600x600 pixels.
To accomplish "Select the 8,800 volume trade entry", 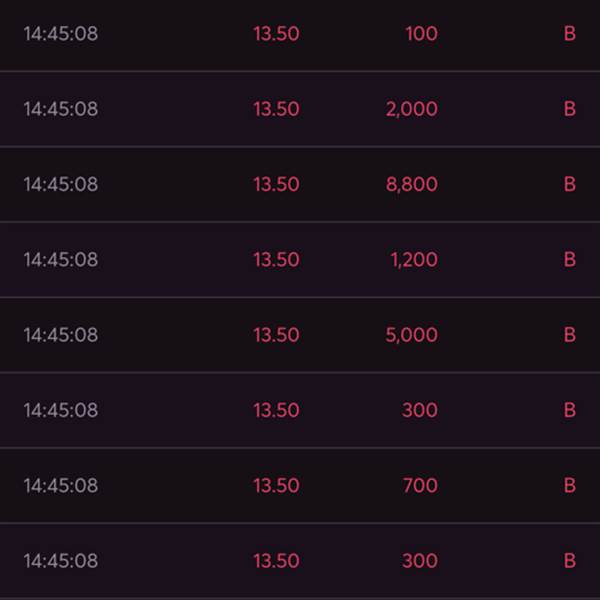I will click(x=411, y=184).
